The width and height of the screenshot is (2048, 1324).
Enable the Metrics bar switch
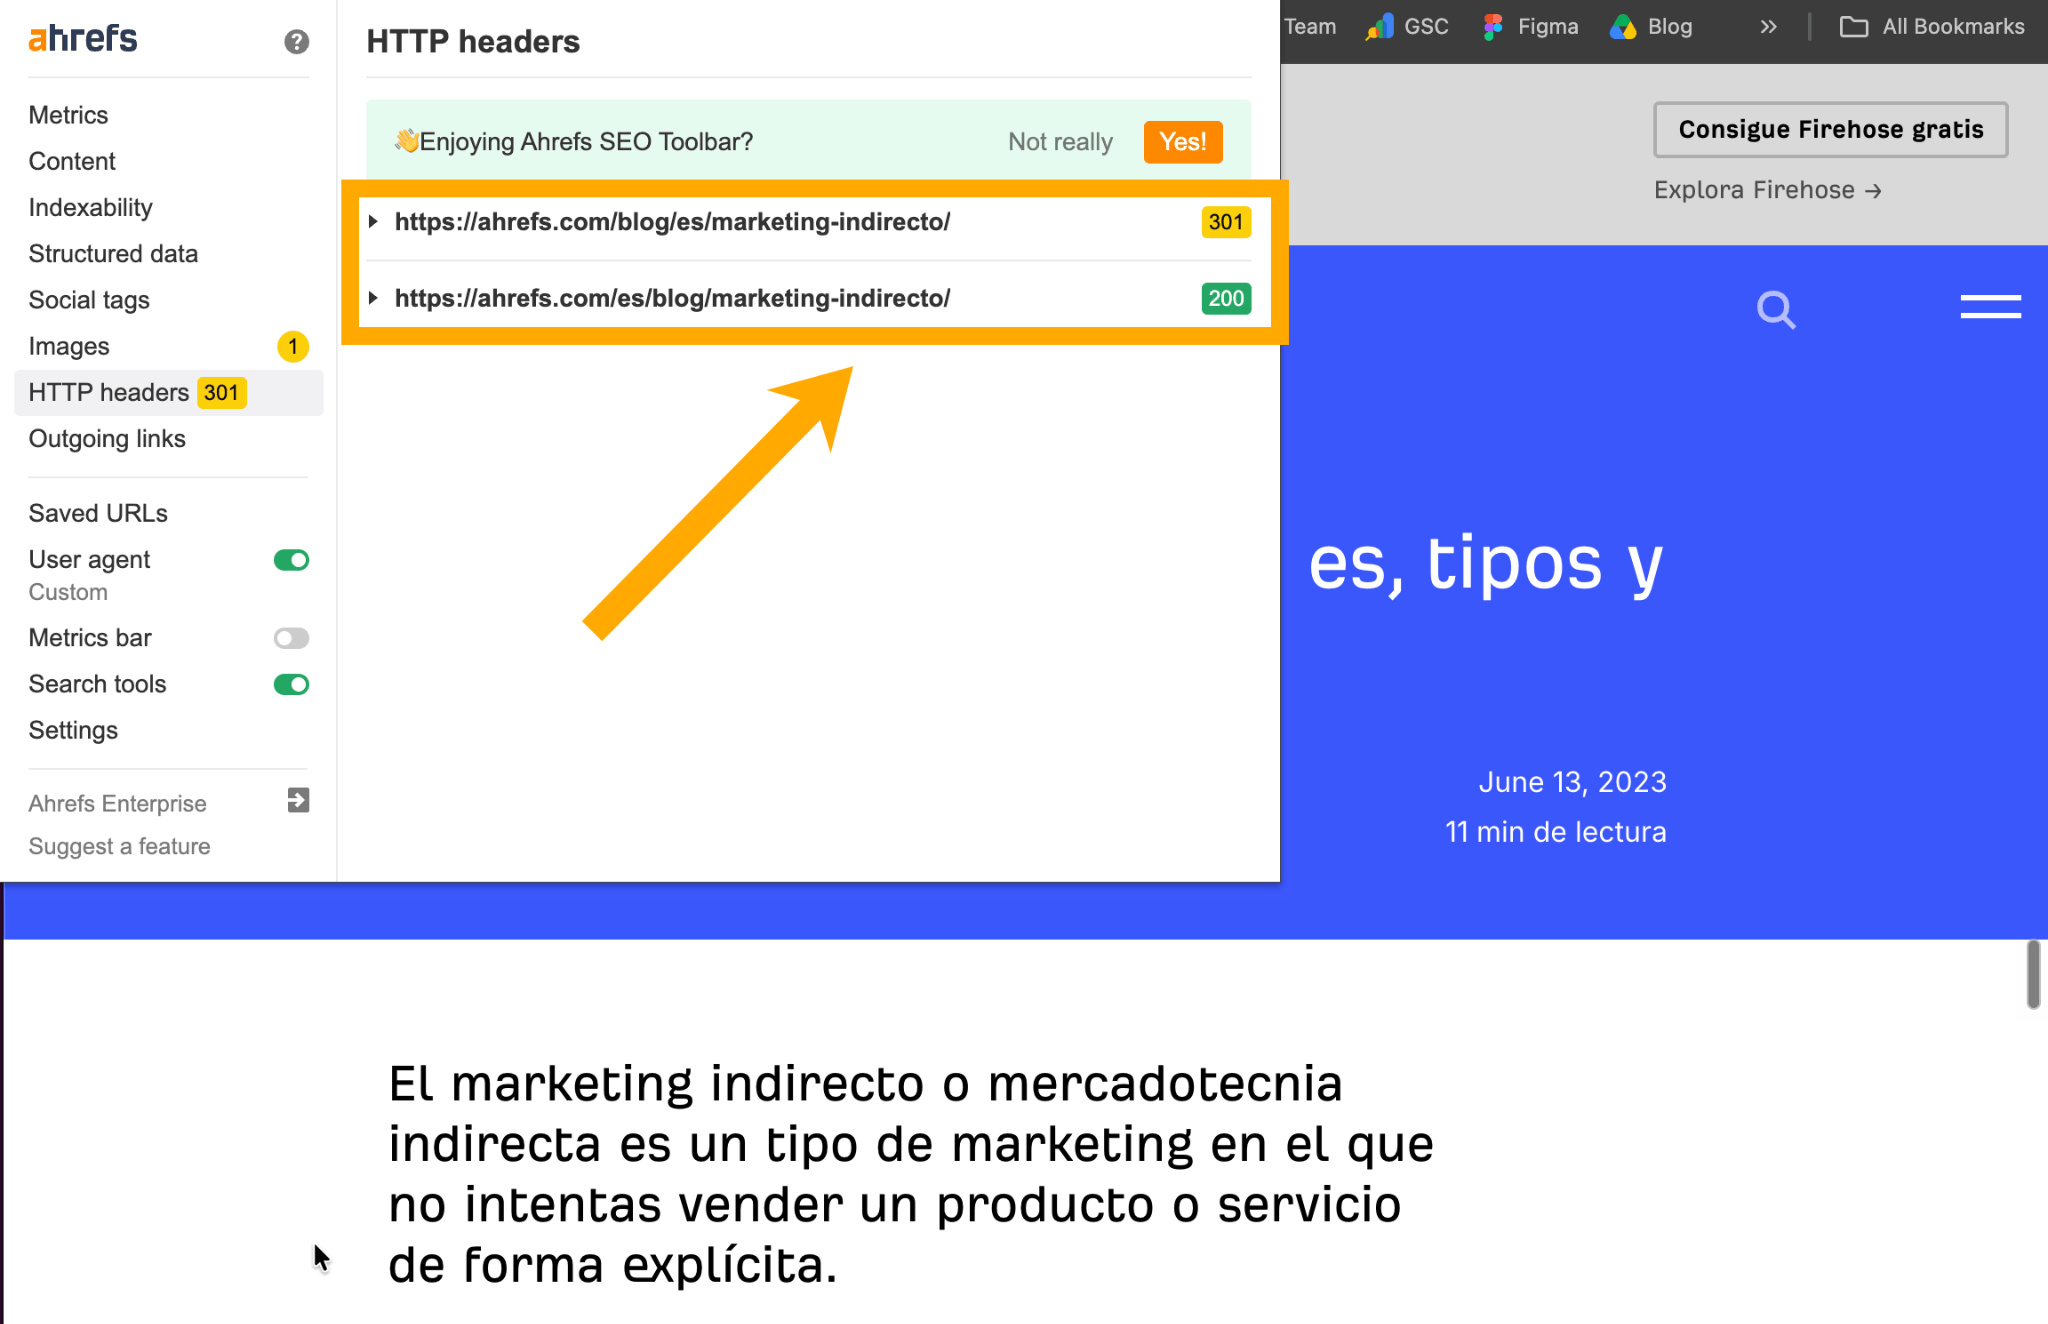click(291, 638)
